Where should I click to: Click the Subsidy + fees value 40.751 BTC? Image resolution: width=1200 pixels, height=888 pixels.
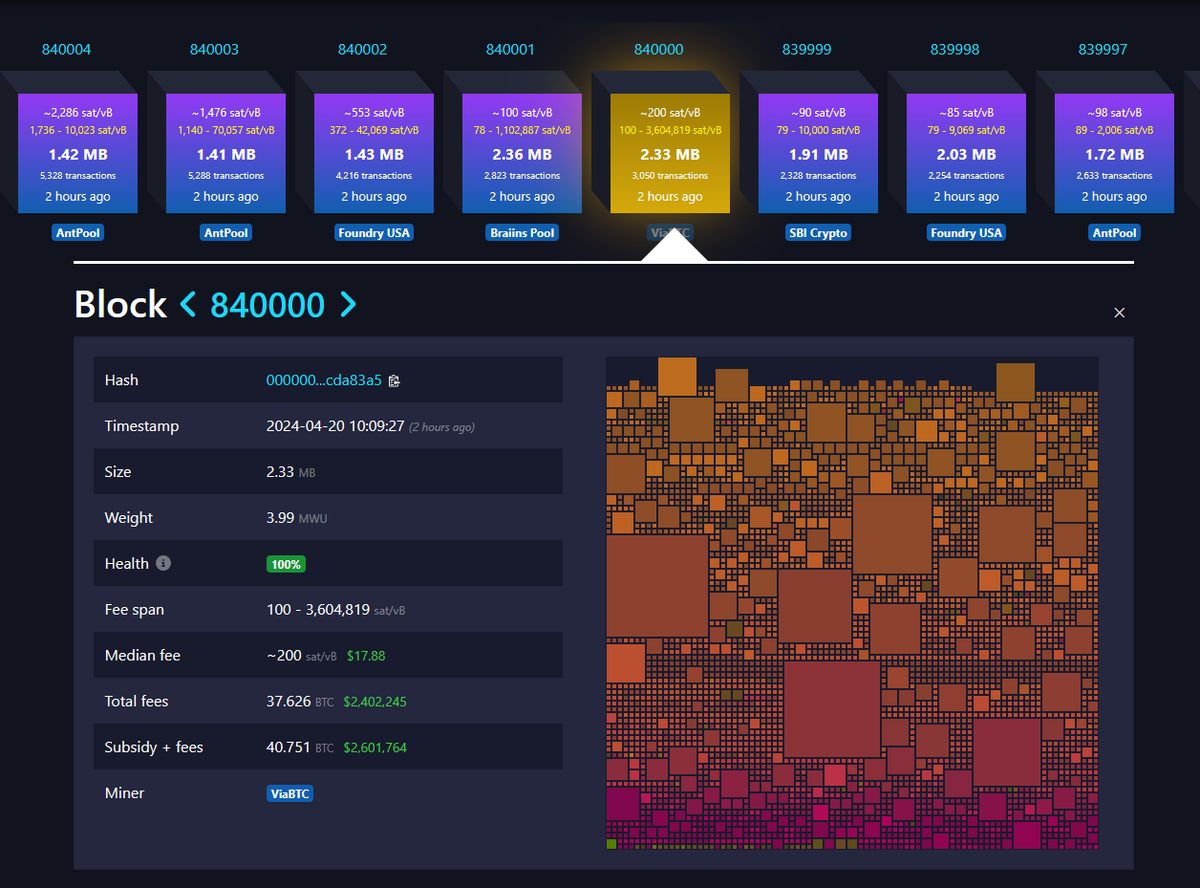coord(300,748)
